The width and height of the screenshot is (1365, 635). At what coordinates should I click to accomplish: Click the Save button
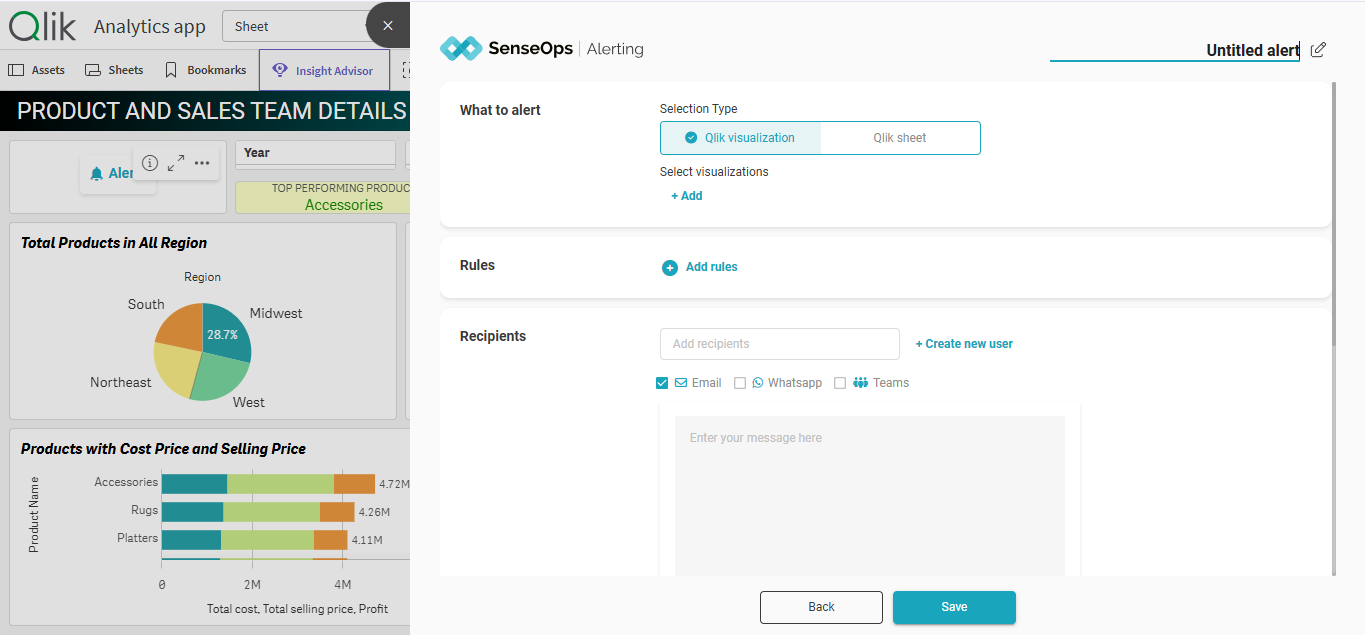tap(953, 607)
